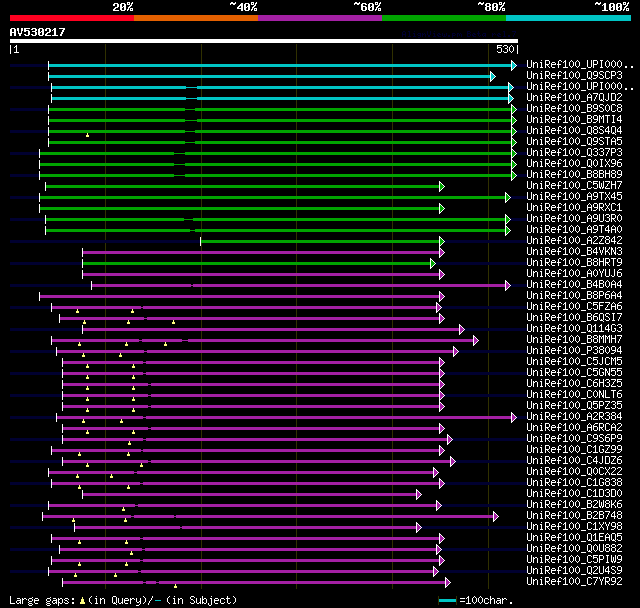Click the green arrowhead on the A2Z842 alignment

pyautogui.click(x=442, y=242)
